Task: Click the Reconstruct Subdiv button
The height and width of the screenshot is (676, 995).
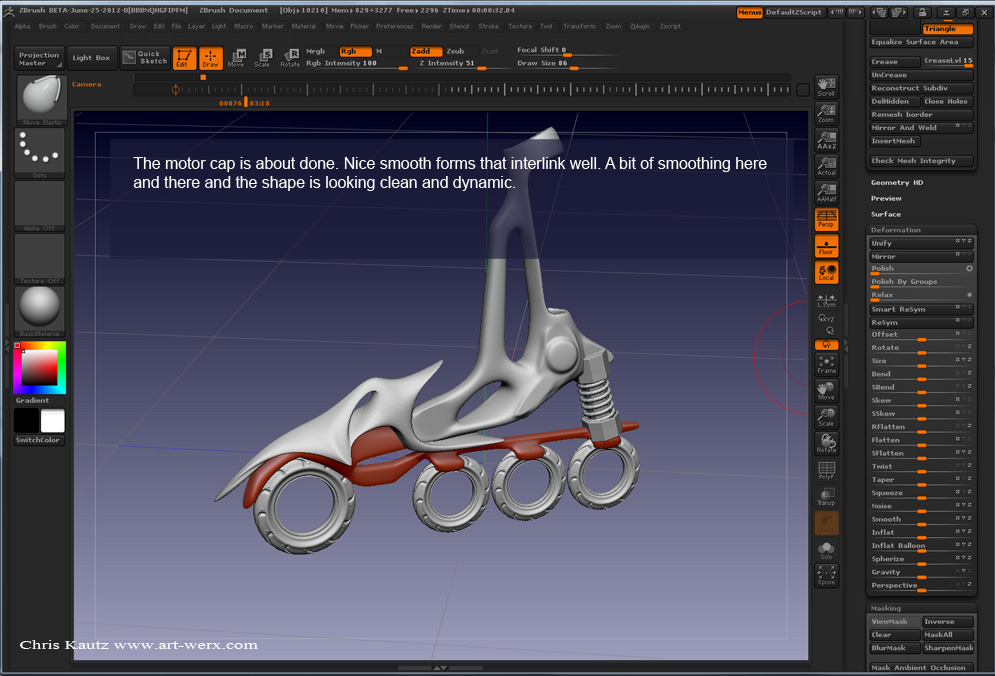Action: tap(921, 88)
